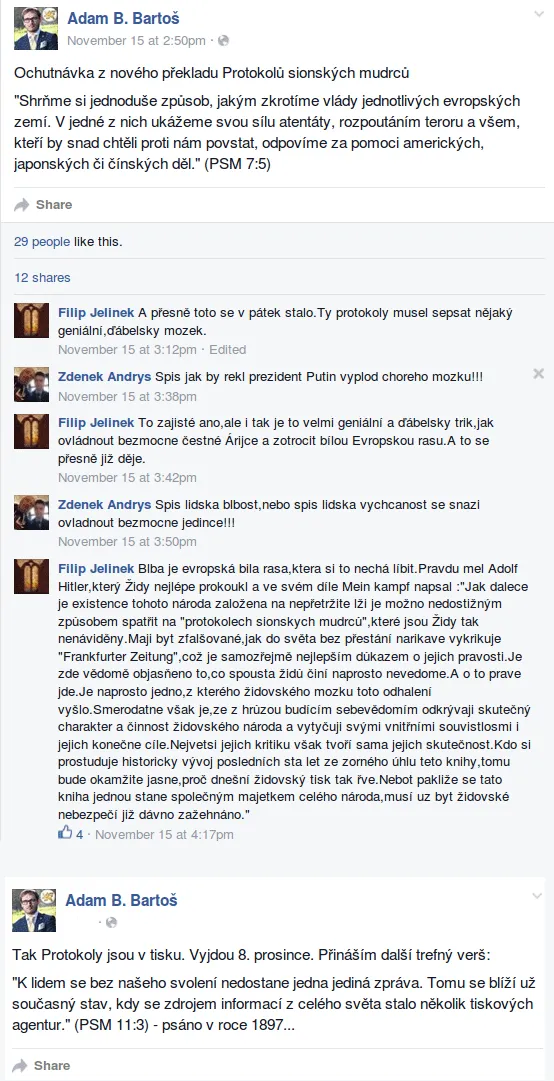Image resolution: width=554 pixels, height=1081 pixels.
Task: Open comment timestamp November 15 at 4:17pm
Action: click(x=164, y=834)
